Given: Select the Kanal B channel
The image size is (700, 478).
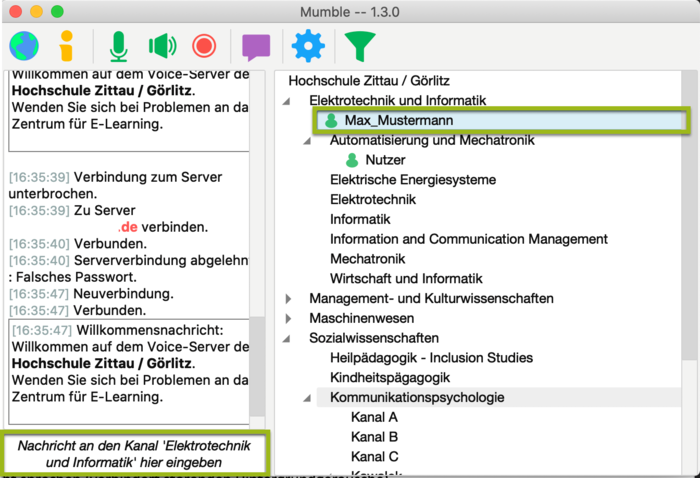Looking at the screenshot, I should point(374,436).
